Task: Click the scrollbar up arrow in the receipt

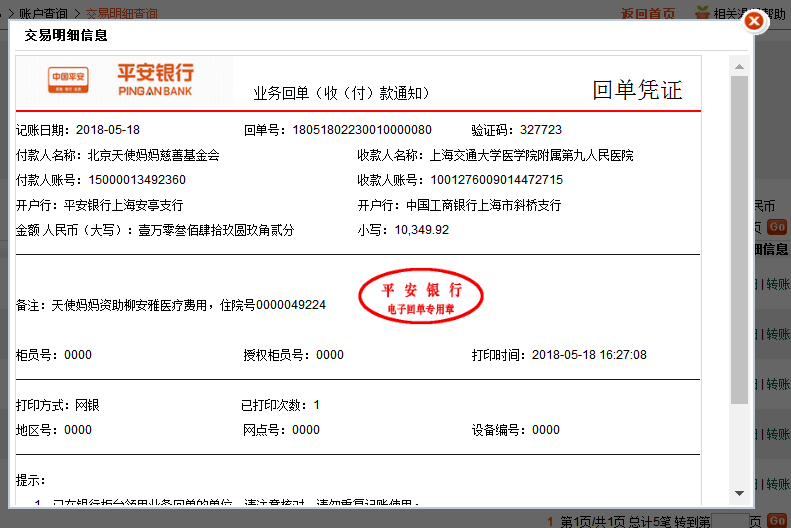Action: 740,67
